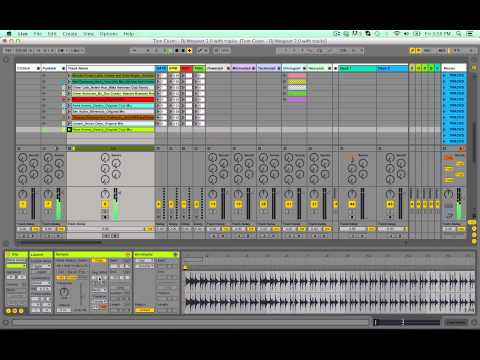
Task: Click the Launch box title bar
Action: [x=41, y=254]
